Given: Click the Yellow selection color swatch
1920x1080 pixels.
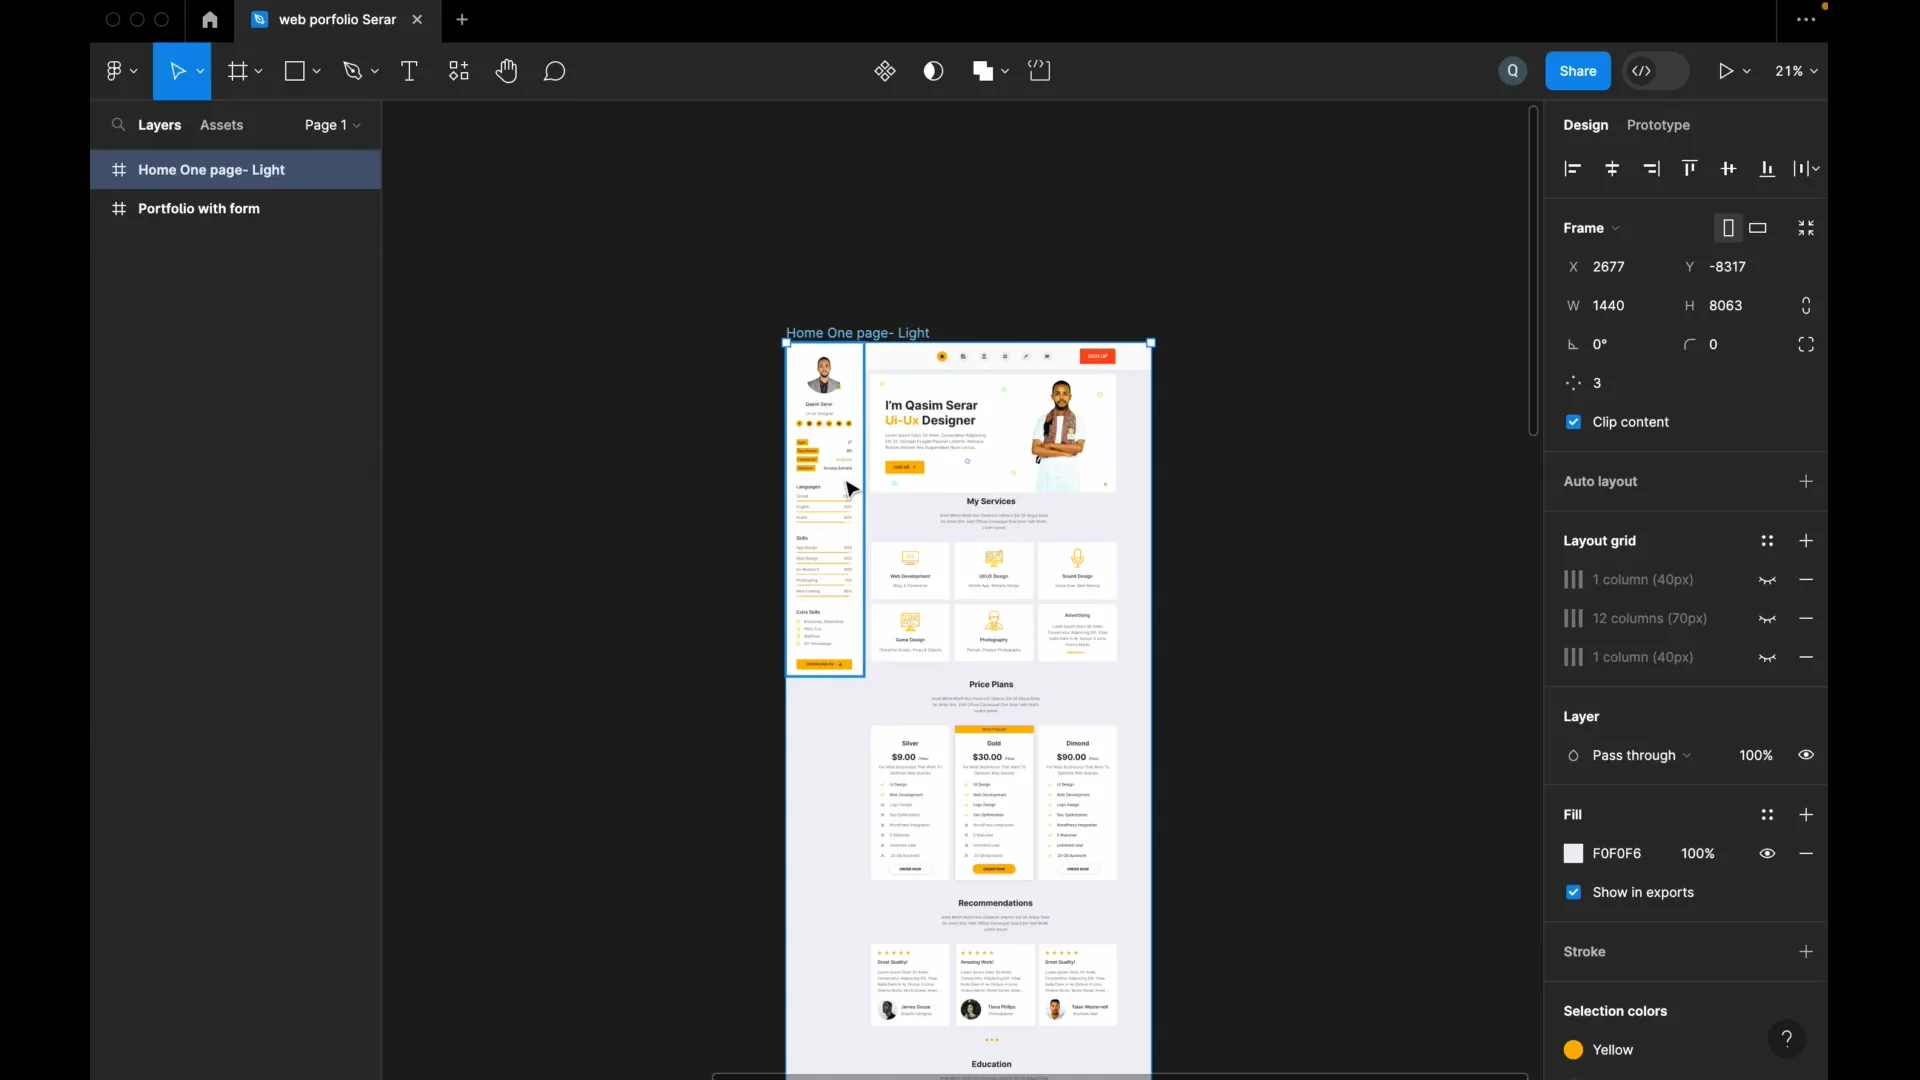Looking at the screenshot, I should click(x=1573, y=1050).
